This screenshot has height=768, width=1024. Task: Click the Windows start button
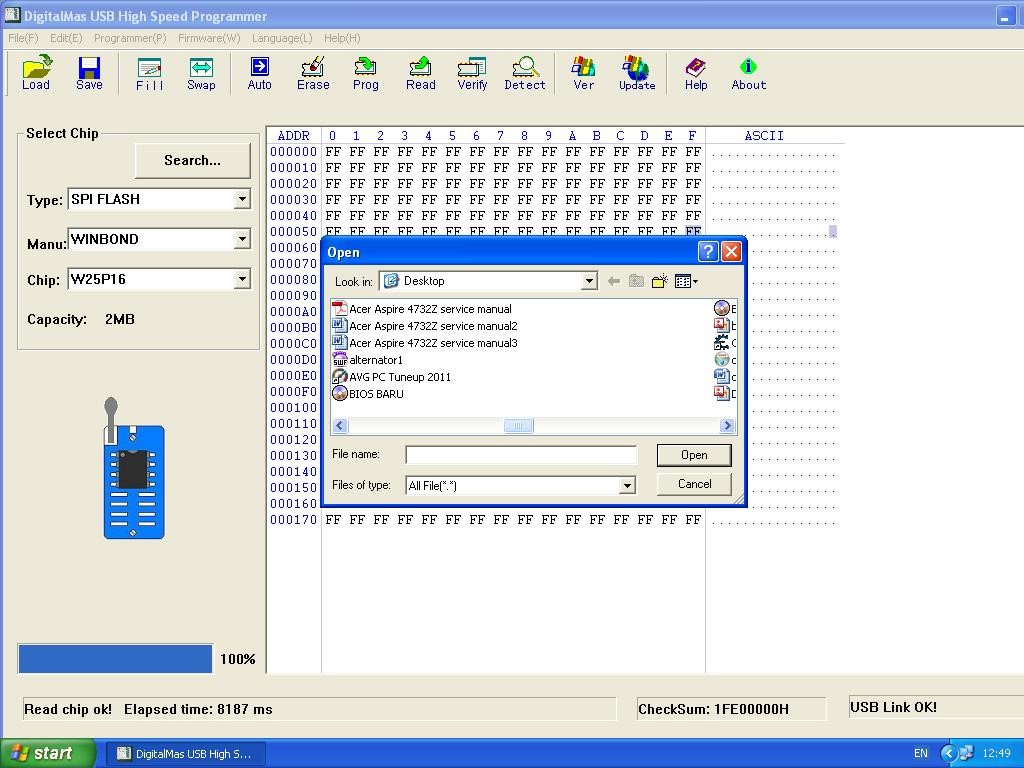48,753
